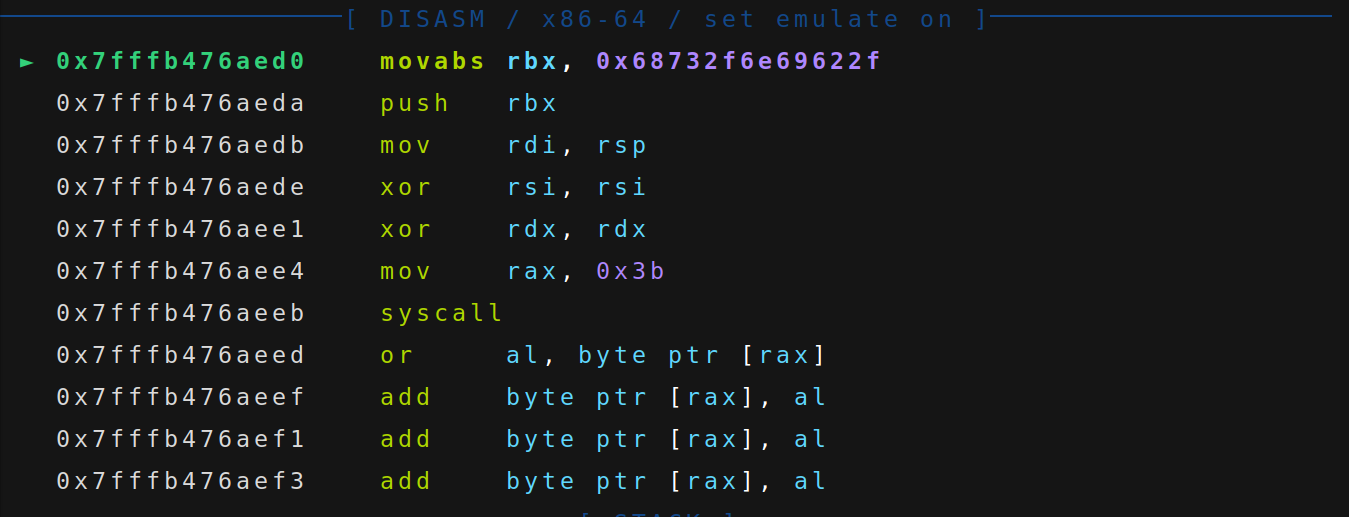The height and width of the screenshot is (517, 1349).
Task: Click the movabs mnemonic
Action: click(432, 62)
